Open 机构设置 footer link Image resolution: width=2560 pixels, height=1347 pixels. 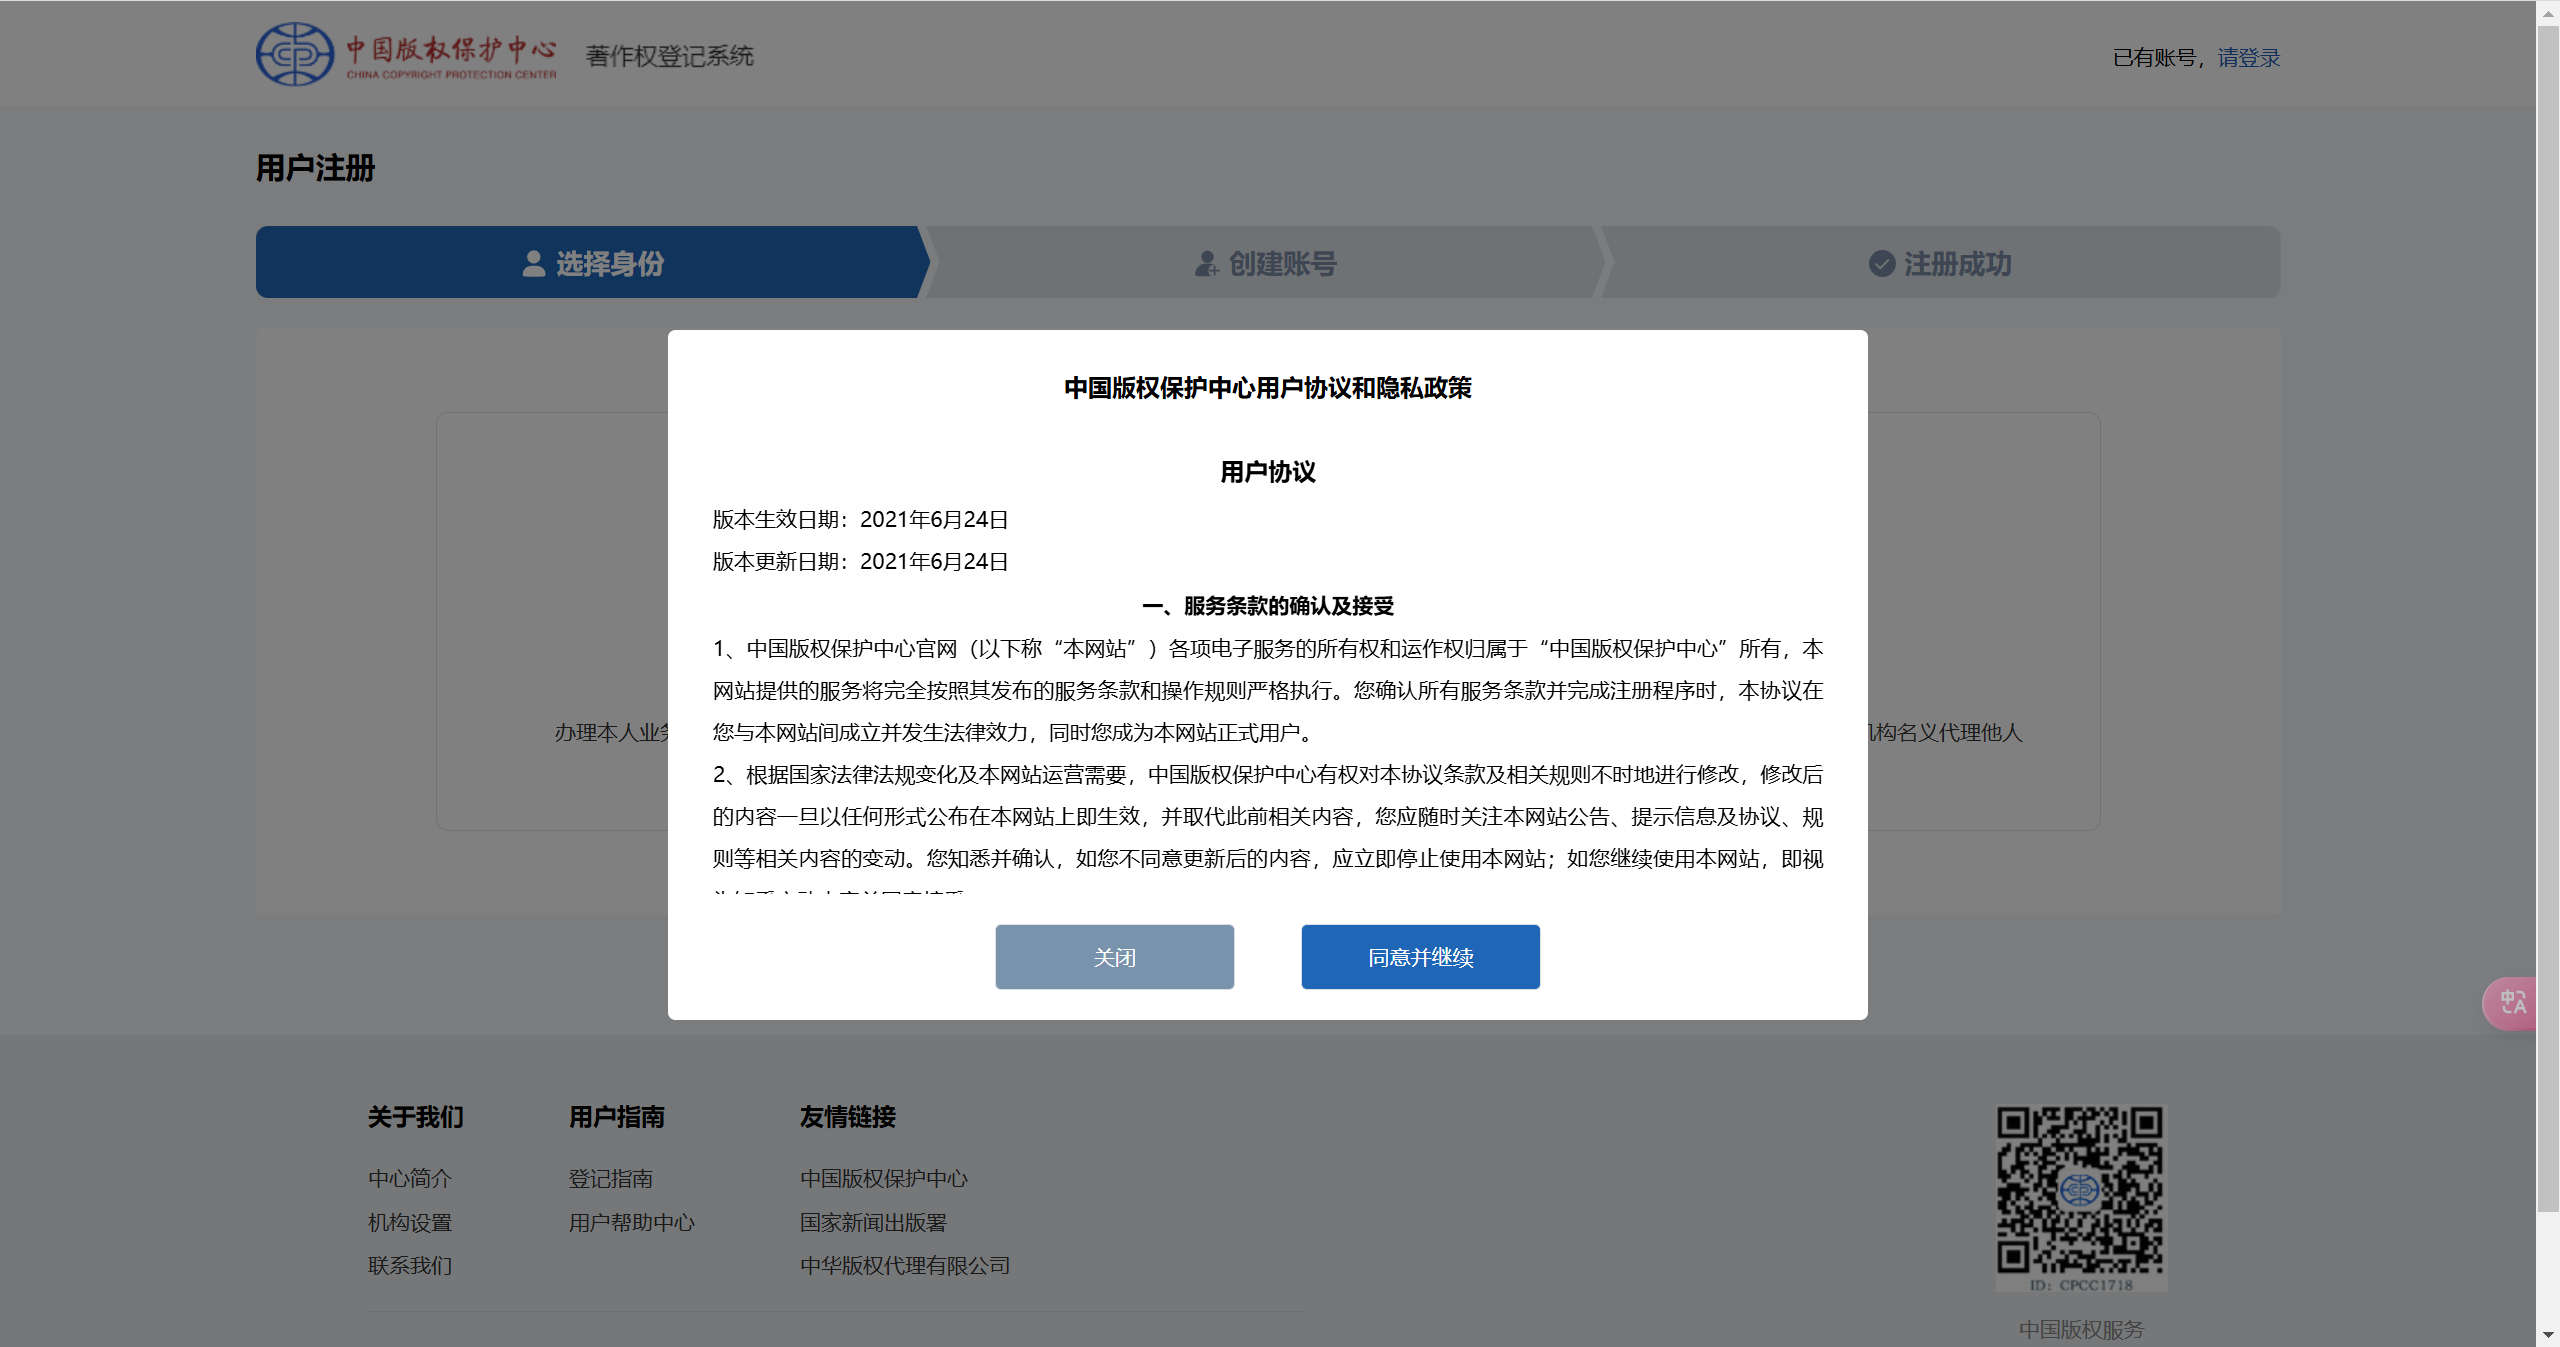tap(410, 1223)
